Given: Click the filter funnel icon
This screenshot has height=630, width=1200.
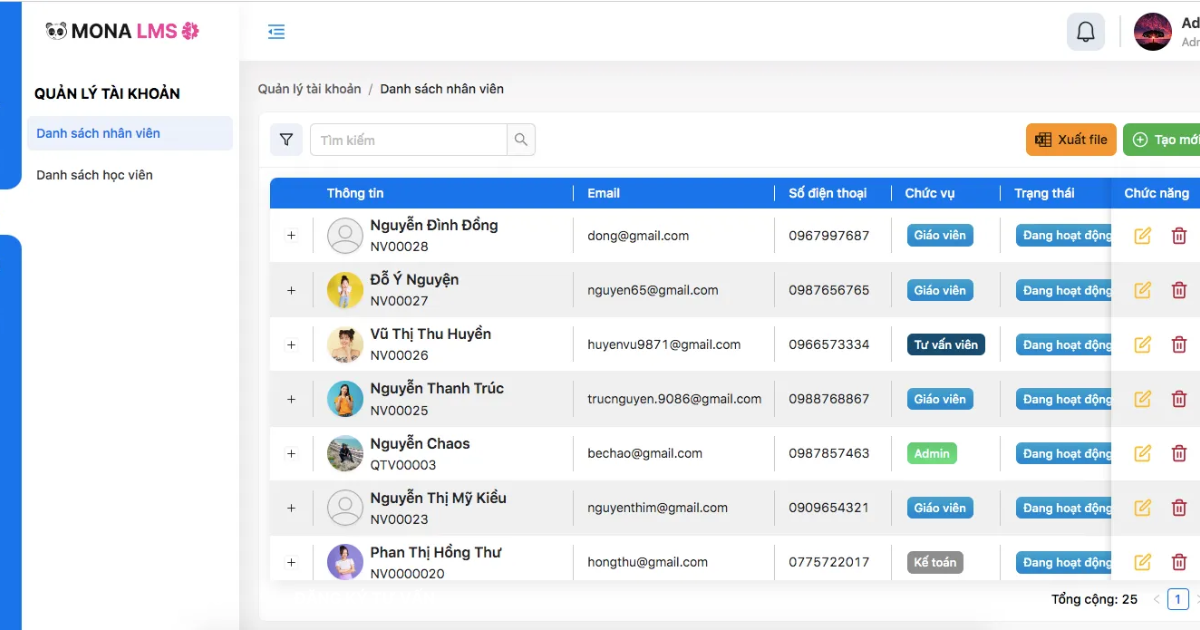Looking at the screenshot, I should [x=286, y=140].
